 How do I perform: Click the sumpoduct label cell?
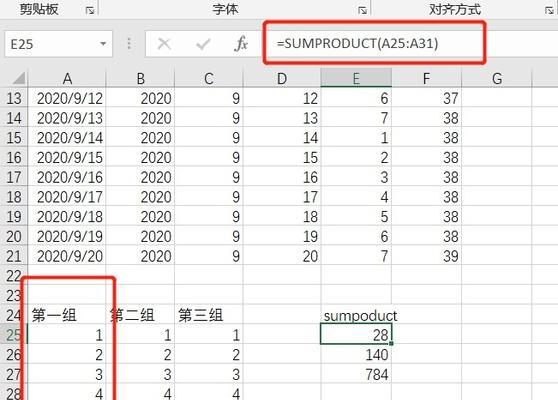[356, 315]
